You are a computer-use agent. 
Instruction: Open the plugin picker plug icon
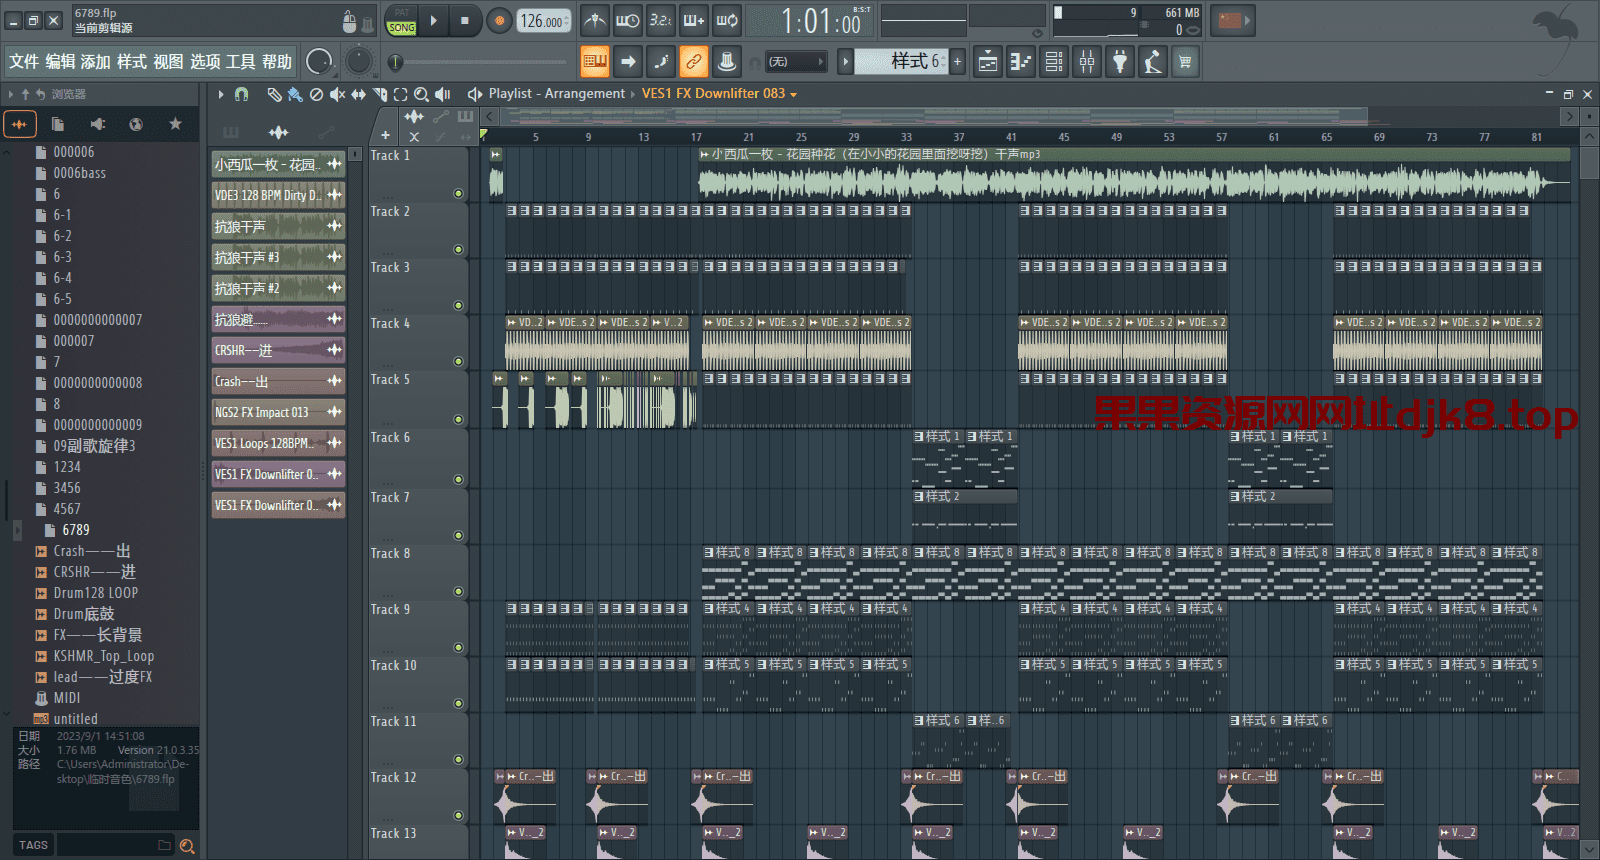(1120, 62)
